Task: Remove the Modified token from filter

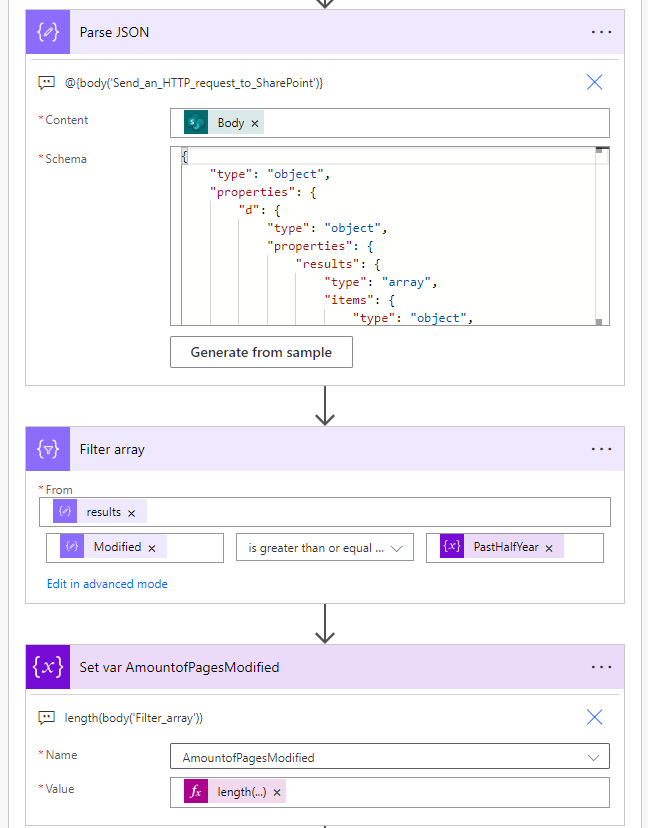Action: [152, 548]
